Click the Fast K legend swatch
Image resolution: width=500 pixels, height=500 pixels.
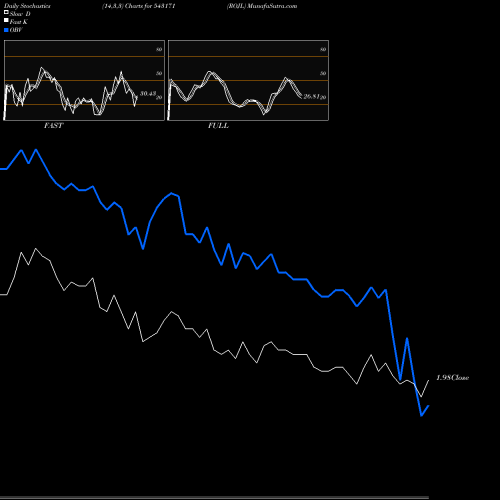(x=6, y=21)
